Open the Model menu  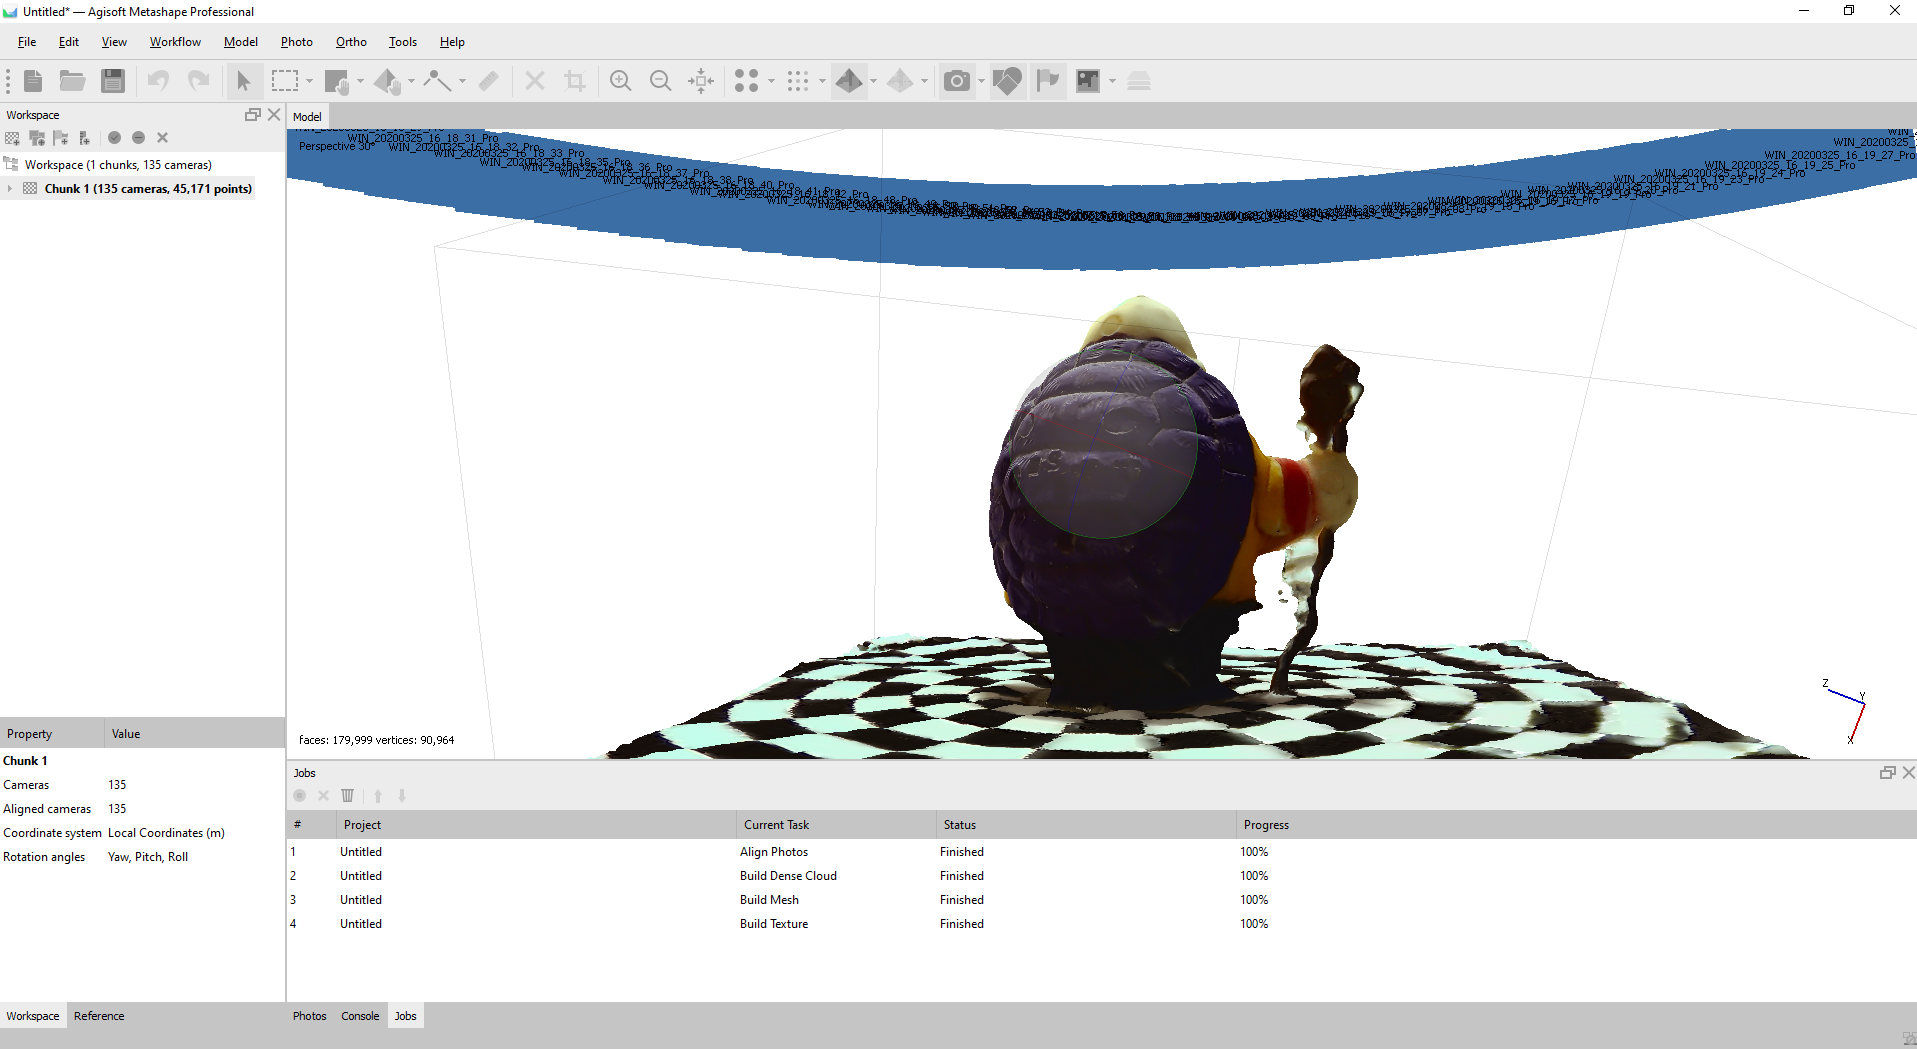click(x=241, y=42)
